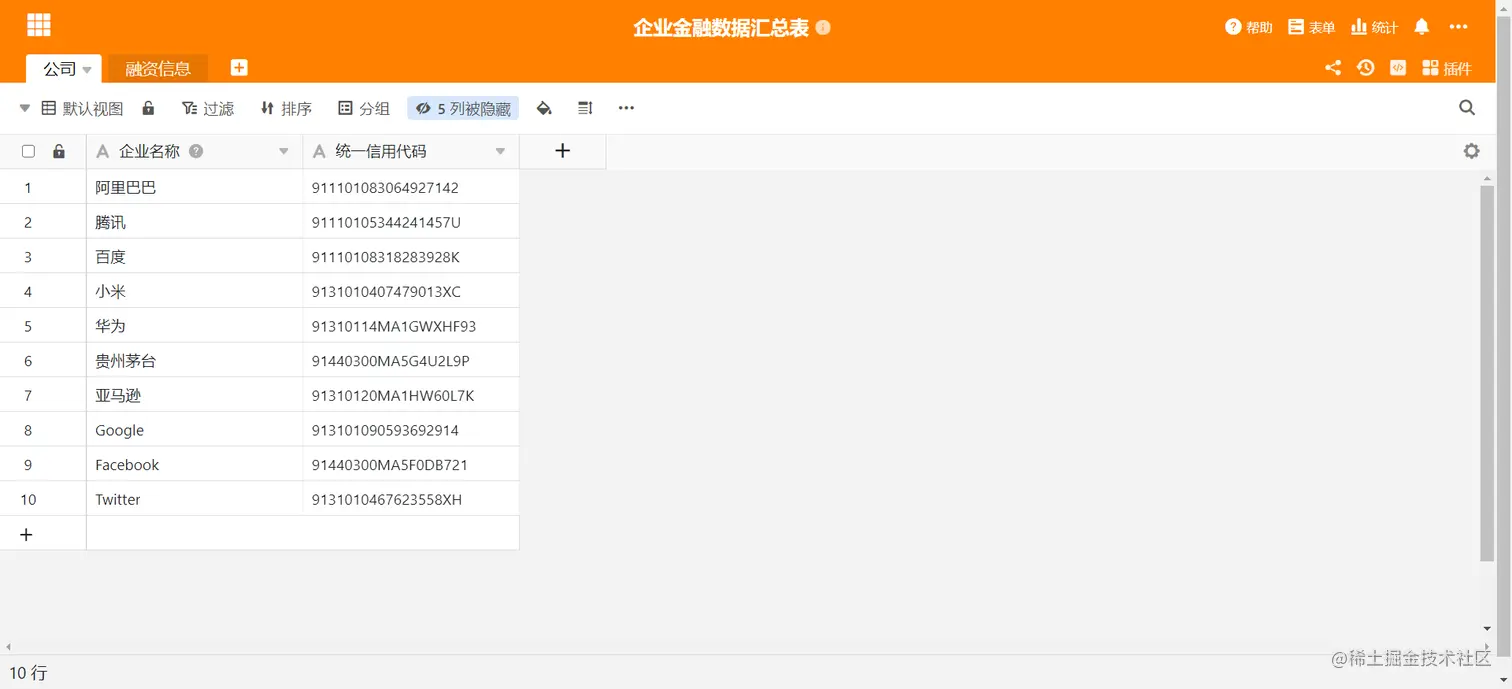
Task: Select the code 91110105344241457U
Action: pyautogui.click(x=411, y=222)
